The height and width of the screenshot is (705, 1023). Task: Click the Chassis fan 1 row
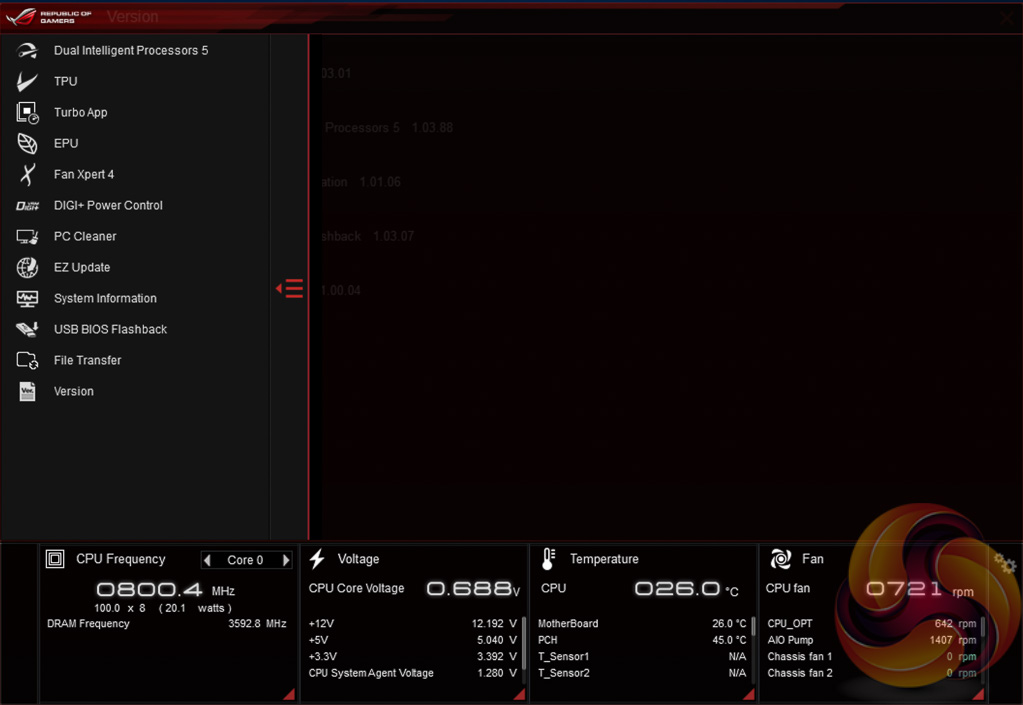click(x=872, y=656)
